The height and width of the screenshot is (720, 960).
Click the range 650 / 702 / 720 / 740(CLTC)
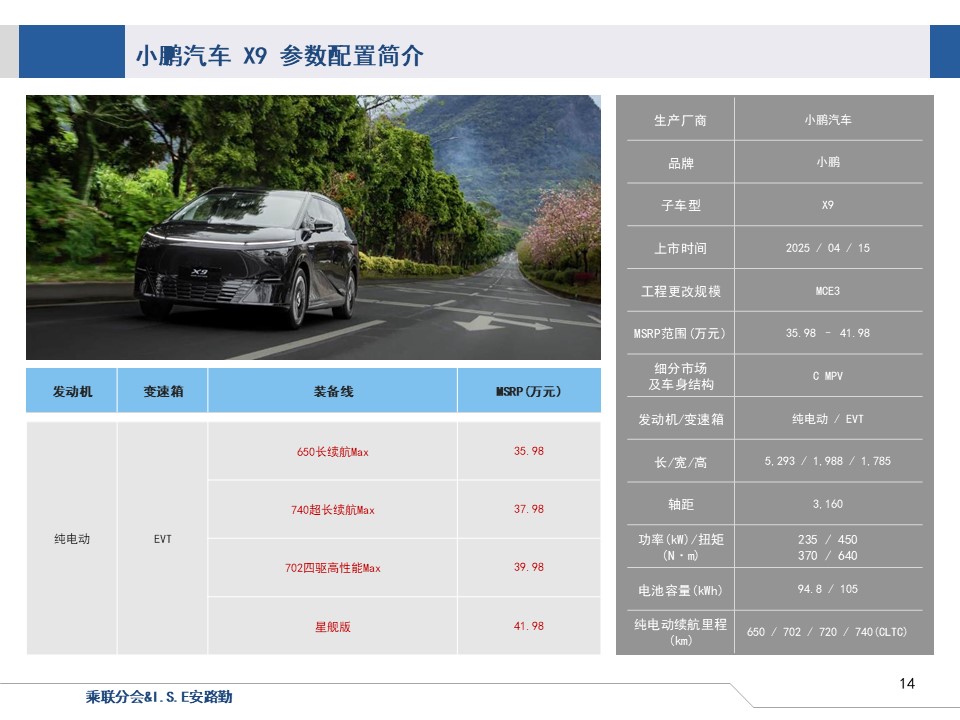pyautogui.click(x=828, y=632)
